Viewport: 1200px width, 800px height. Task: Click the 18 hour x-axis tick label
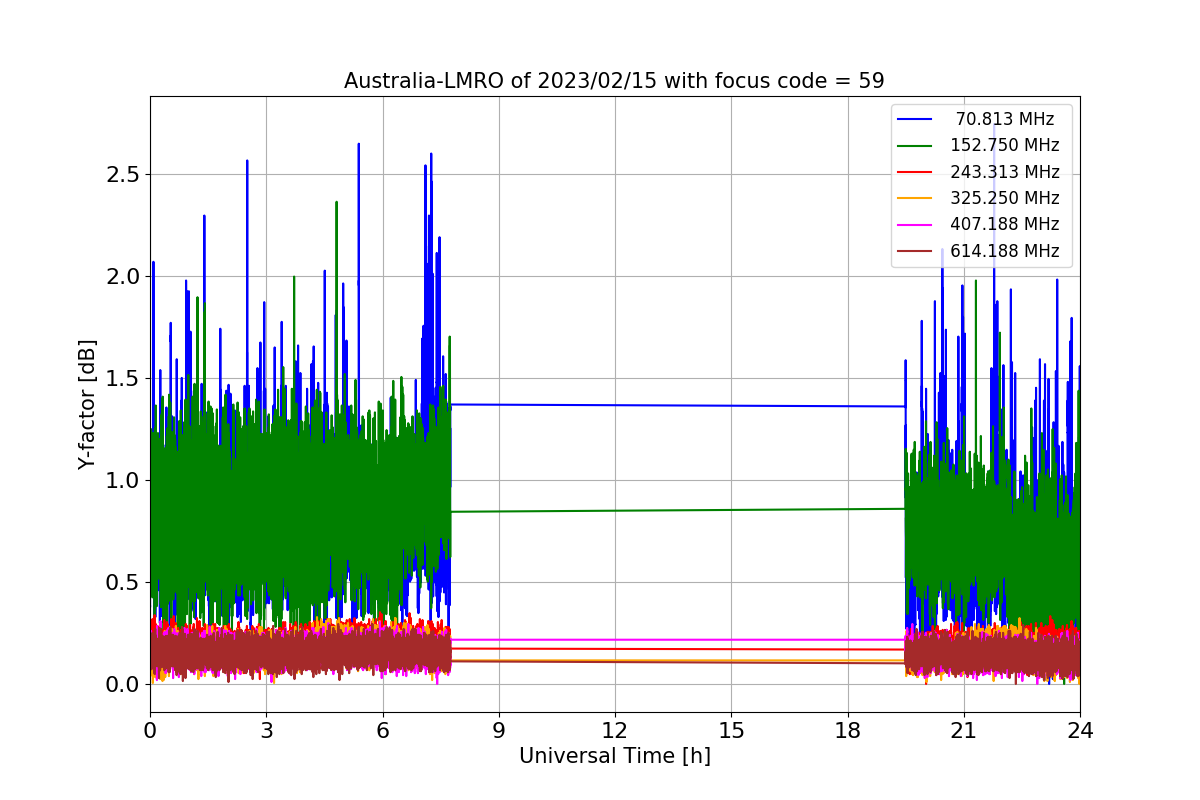[x=847, y=731]
